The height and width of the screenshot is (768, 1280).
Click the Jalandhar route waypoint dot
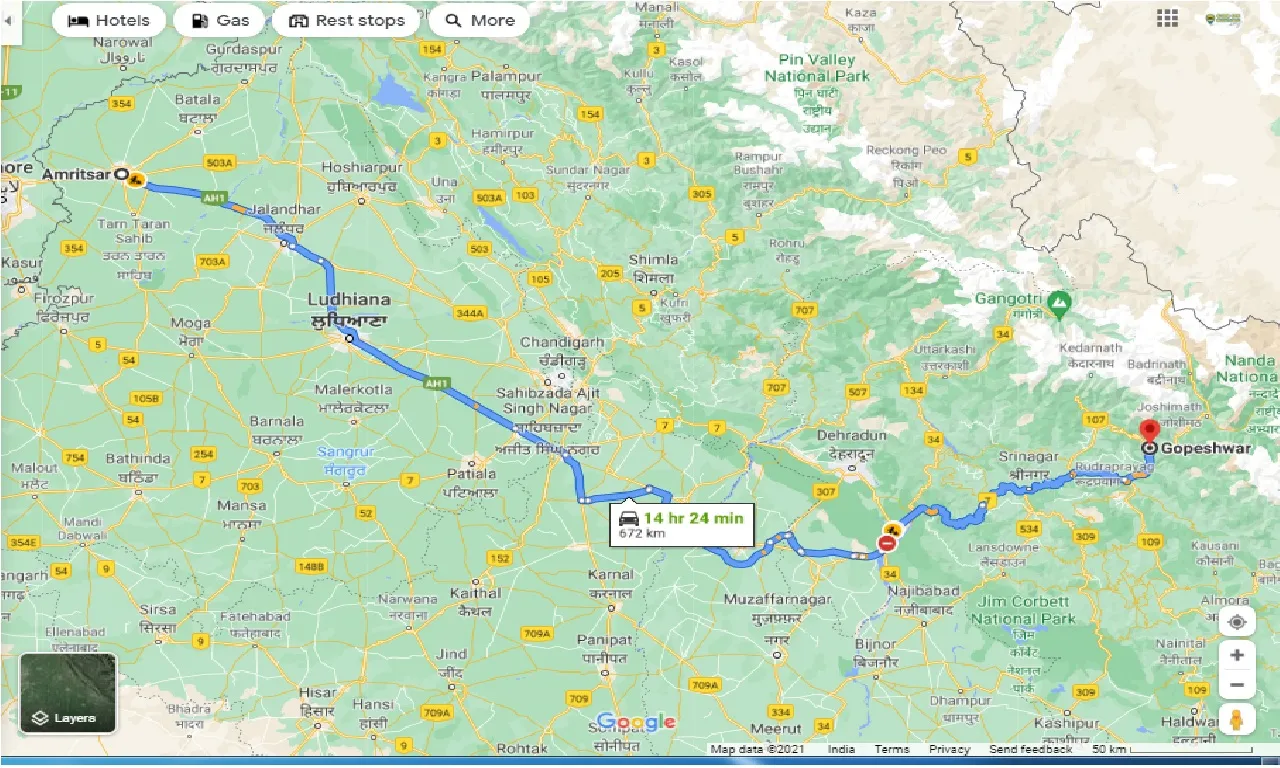point(284,243)
